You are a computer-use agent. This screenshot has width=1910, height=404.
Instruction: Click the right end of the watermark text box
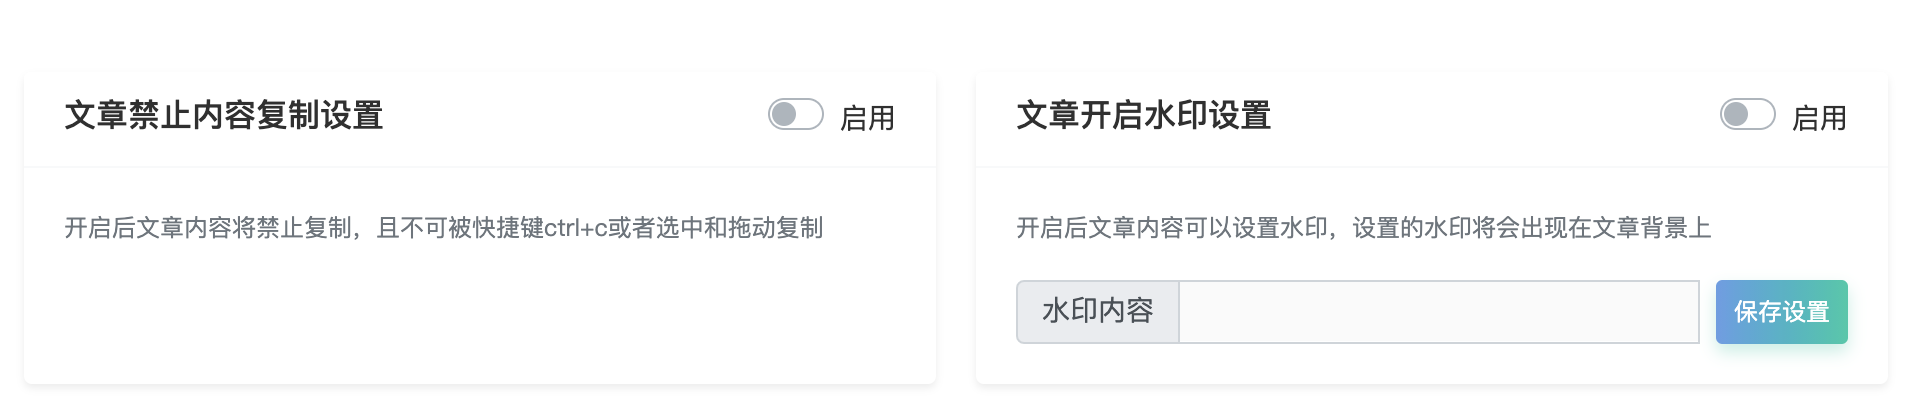click(x=1680, y=312)
